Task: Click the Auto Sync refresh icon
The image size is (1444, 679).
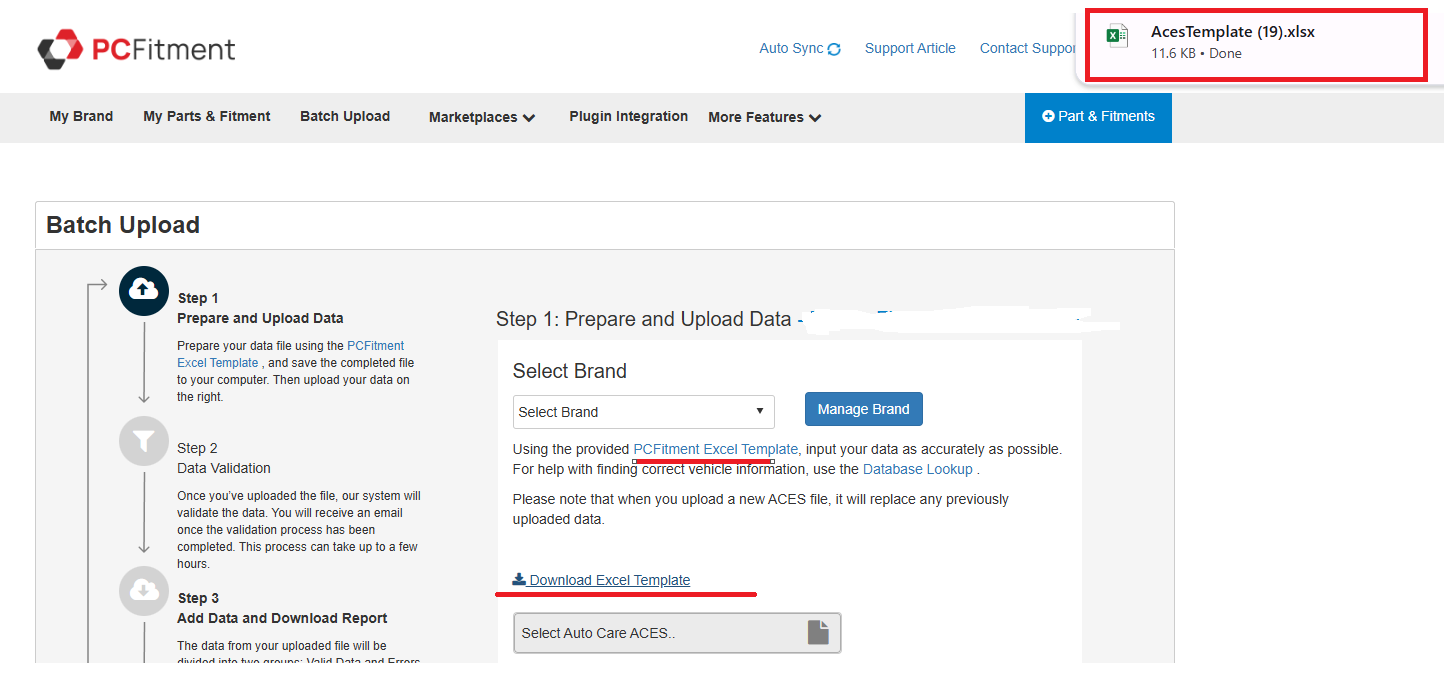Action: coord(834,49)
